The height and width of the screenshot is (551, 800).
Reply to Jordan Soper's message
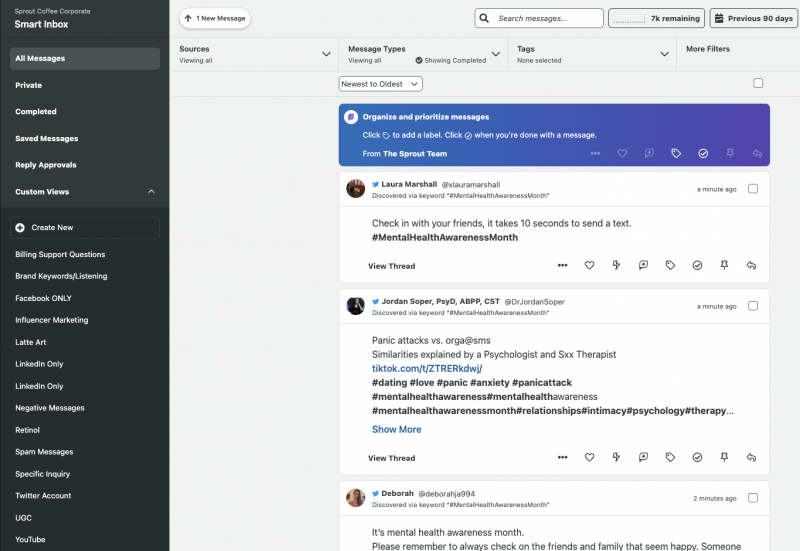751,457
